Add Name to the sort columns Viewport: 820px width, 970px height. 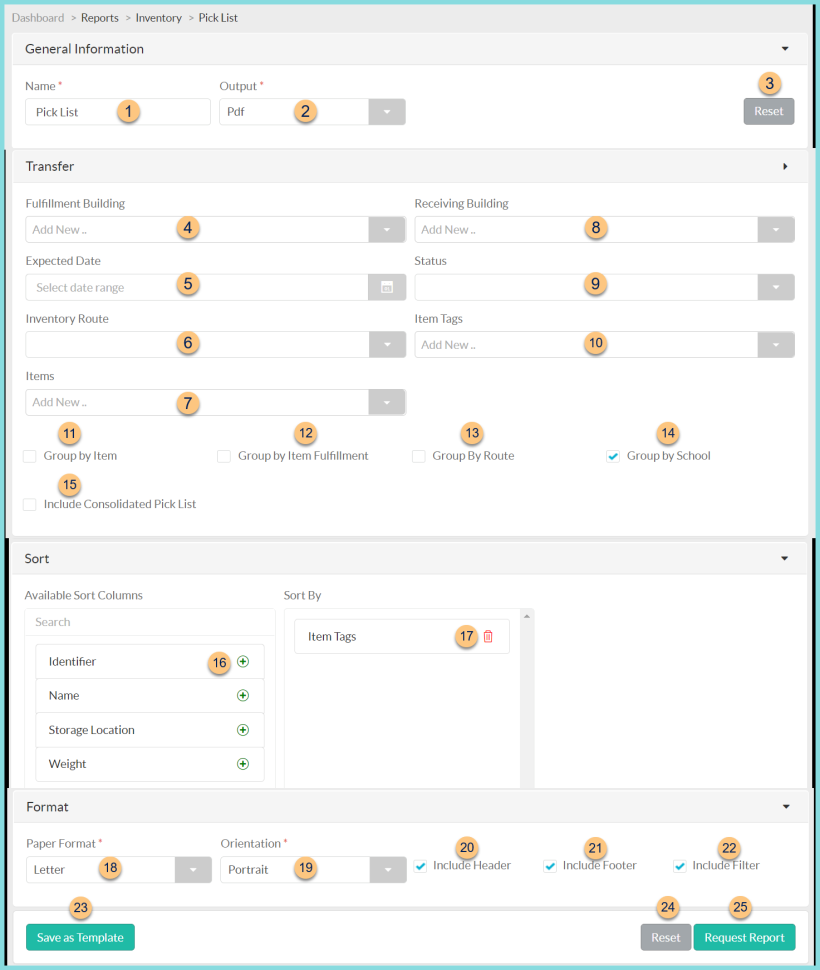click(243, 695)
